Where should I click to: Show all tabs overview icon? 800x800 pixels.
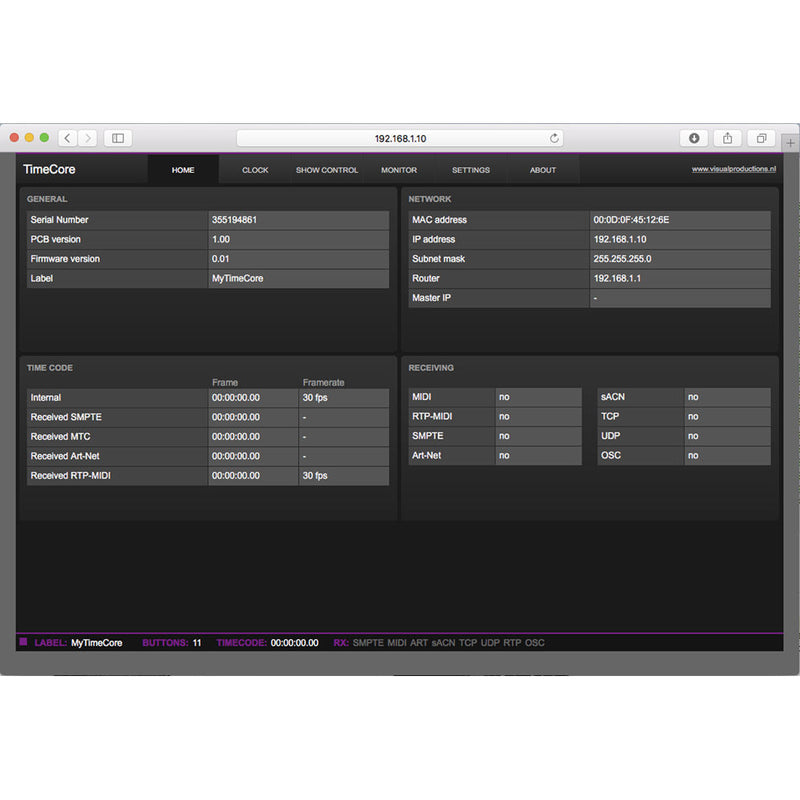coord(761,138)
